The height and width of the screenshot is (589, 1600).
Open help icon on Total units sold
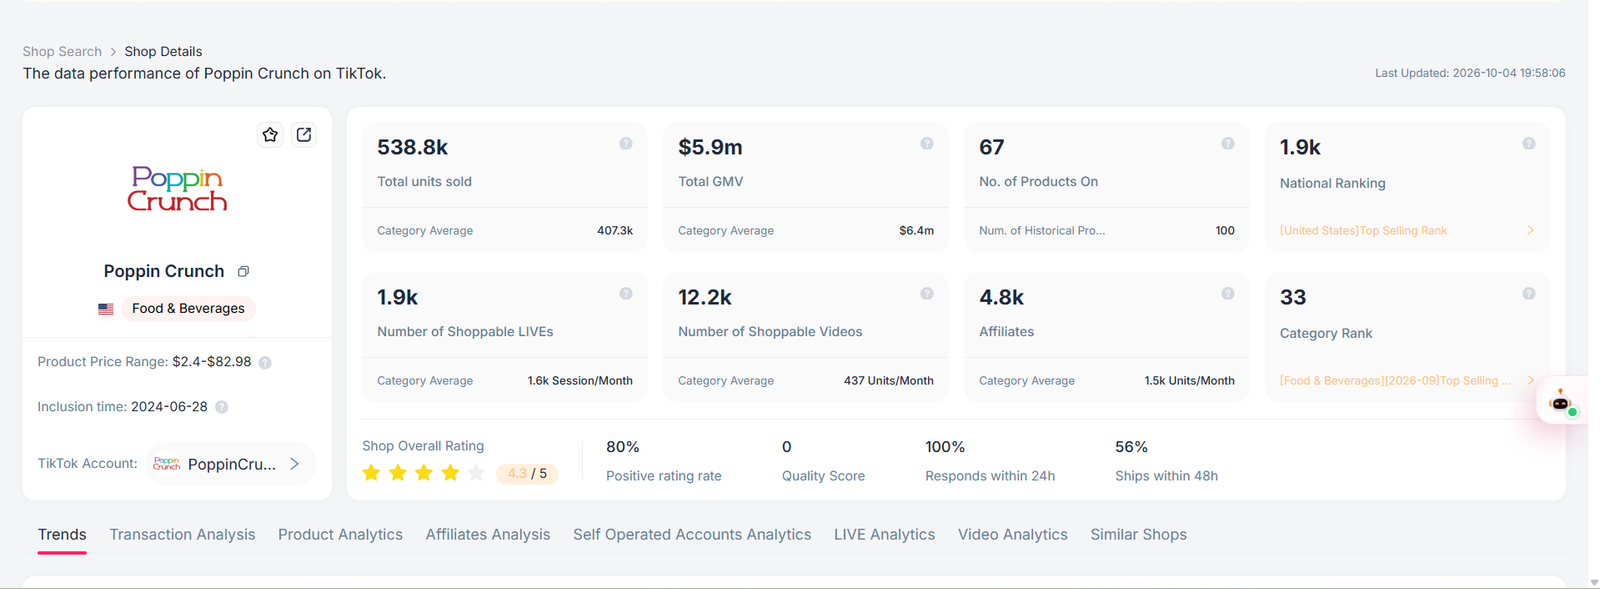pyautogui.click(x=626, y=144)
